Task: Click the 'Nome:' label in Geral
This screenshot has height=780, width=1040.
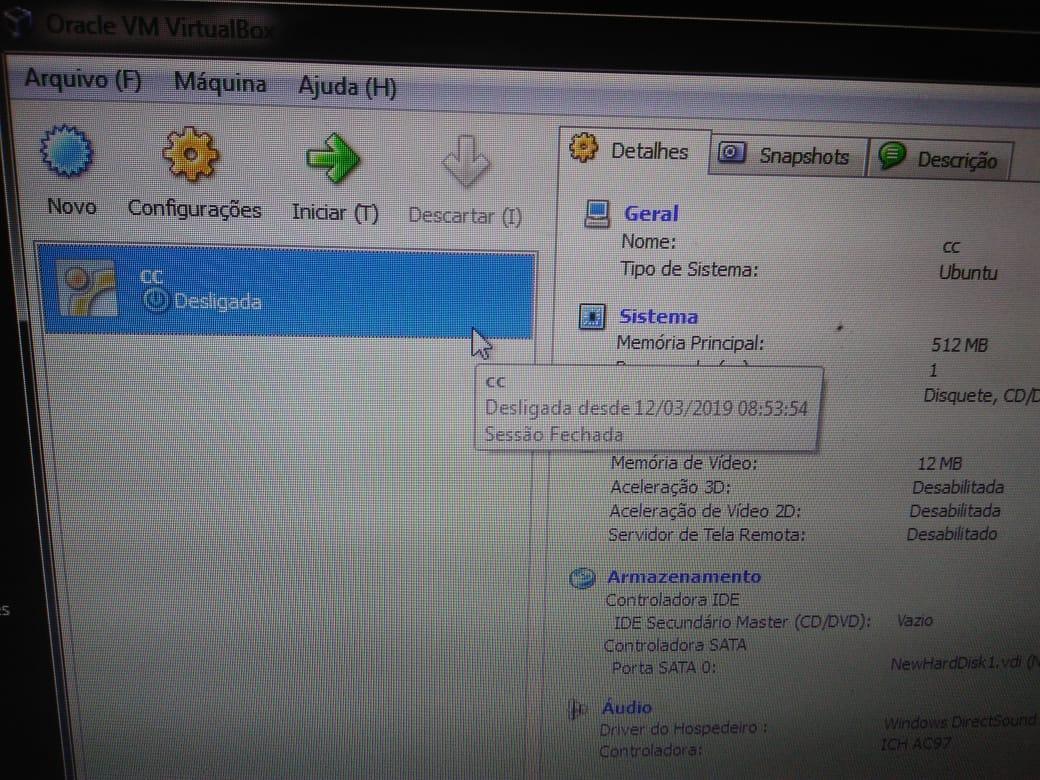Action: [648, 241]
